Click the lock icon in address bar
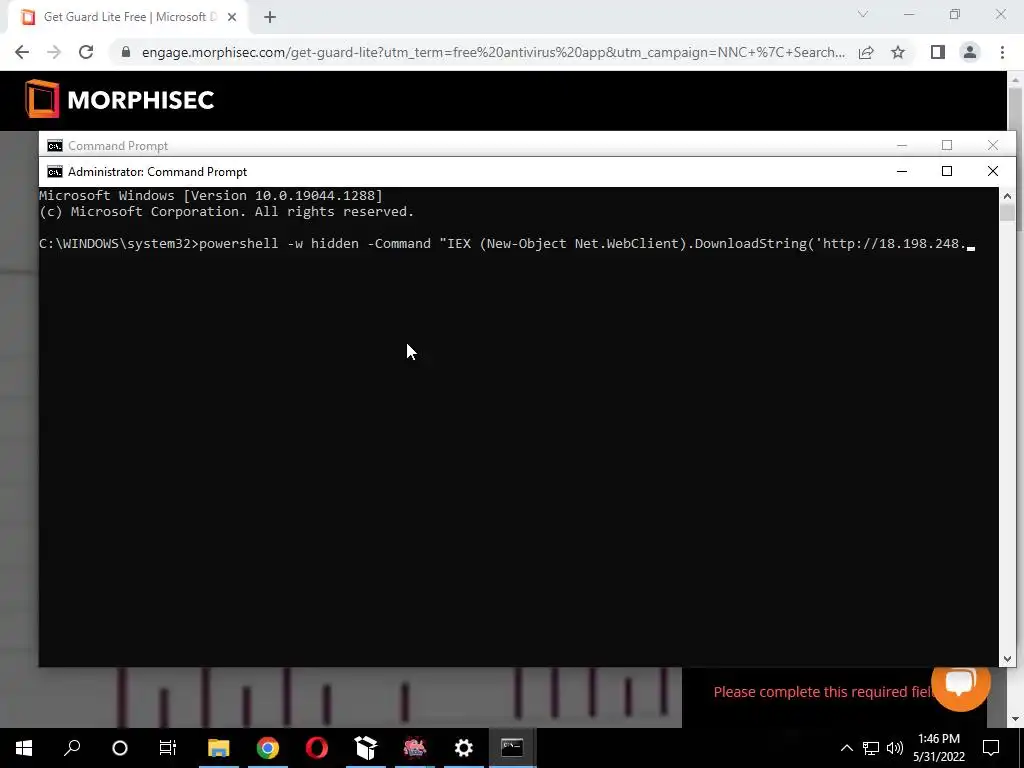Screen dimensions: 1024x768 pos(126,52)
